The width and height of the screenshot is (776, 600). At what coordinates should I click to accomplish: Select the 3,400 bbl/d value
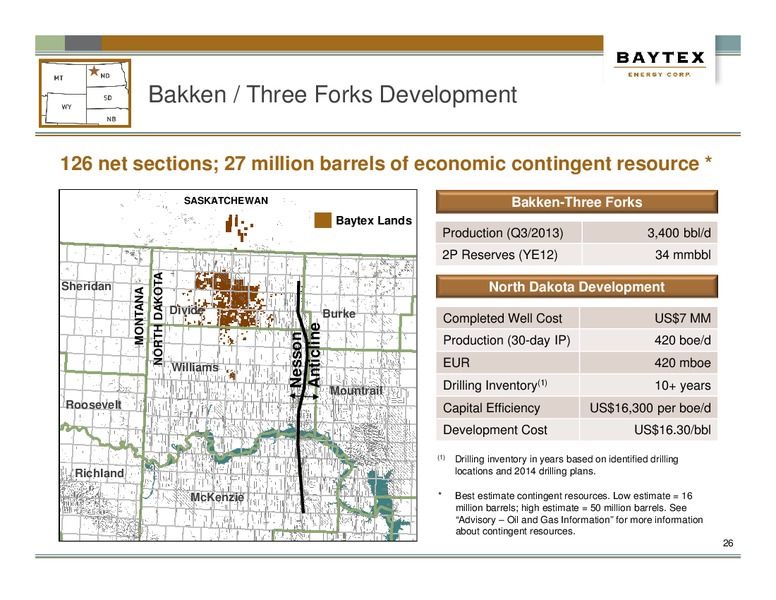tap(679, 233)
